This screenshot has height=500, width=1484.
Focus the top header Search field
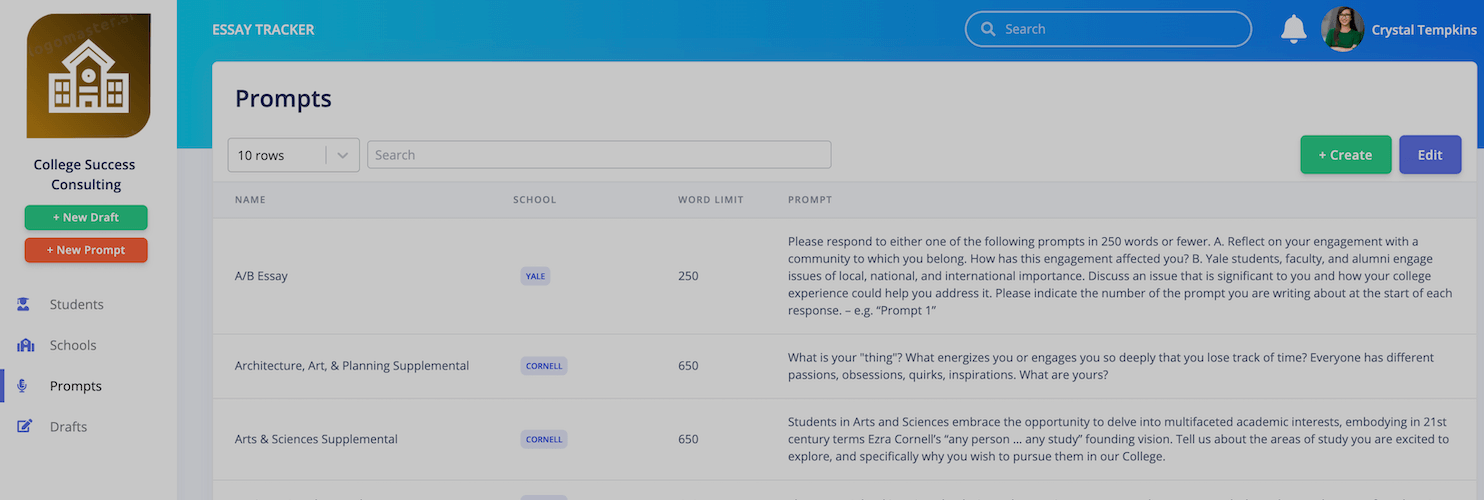[x=1108, y=29]
